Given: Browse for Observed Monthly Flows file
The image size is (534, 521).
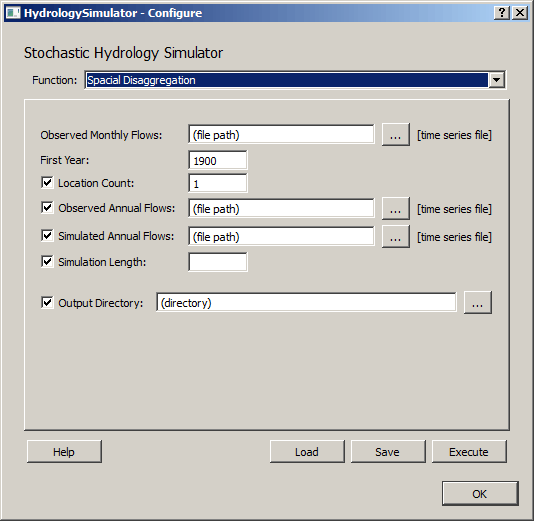Looking at the screenshot, I should [395, 135].
